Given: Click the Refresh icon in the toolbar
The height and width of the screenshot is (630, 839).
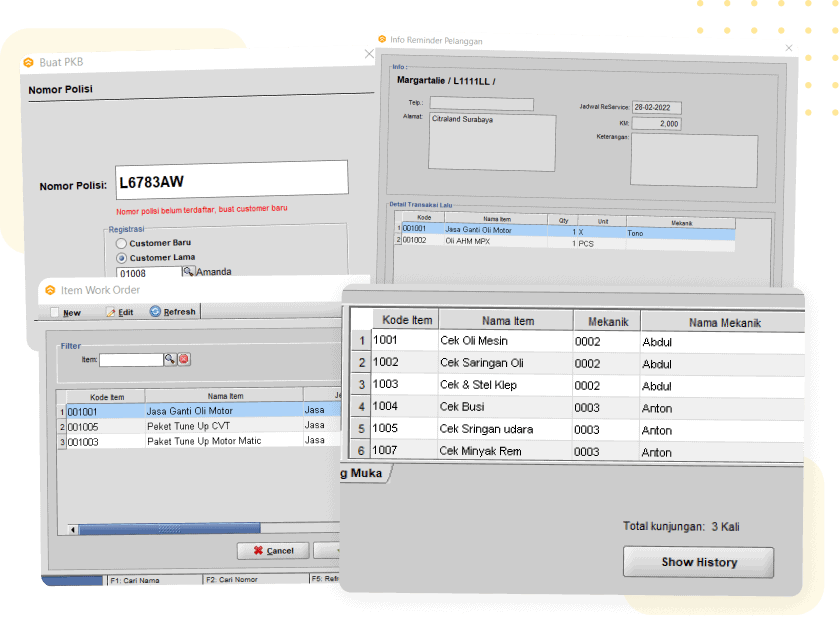Looking at the screenshot, I should pyautogui.click(x=155, y=312).
